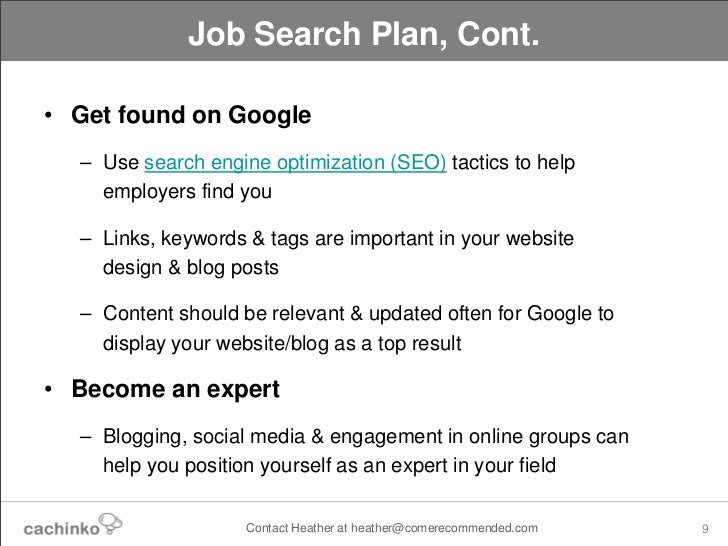Click the words employers find you
728x546 pixels.
[x=187, y=192]
